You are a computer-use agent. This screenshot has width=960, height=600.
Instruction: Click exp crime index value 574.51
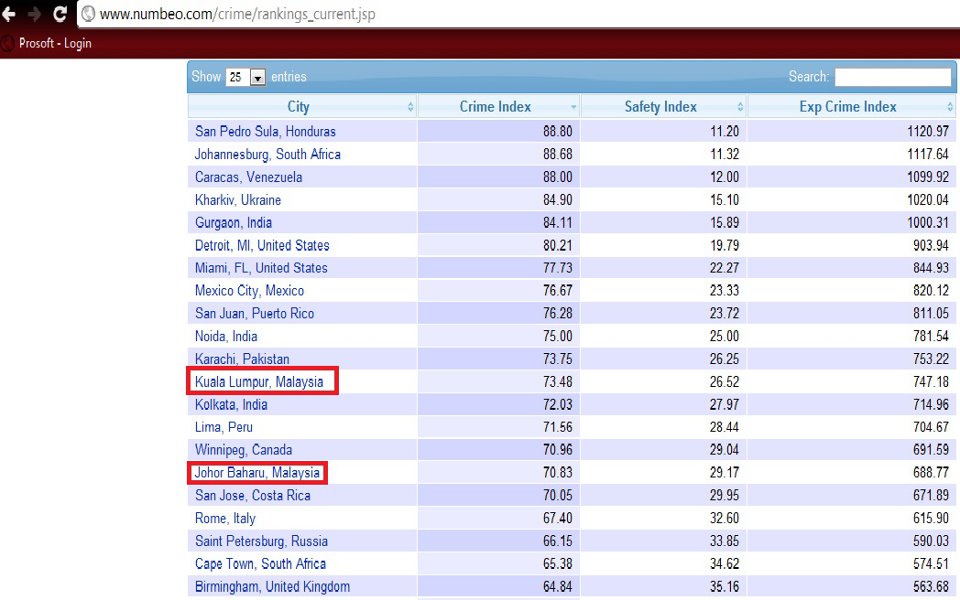pos(931,564)
